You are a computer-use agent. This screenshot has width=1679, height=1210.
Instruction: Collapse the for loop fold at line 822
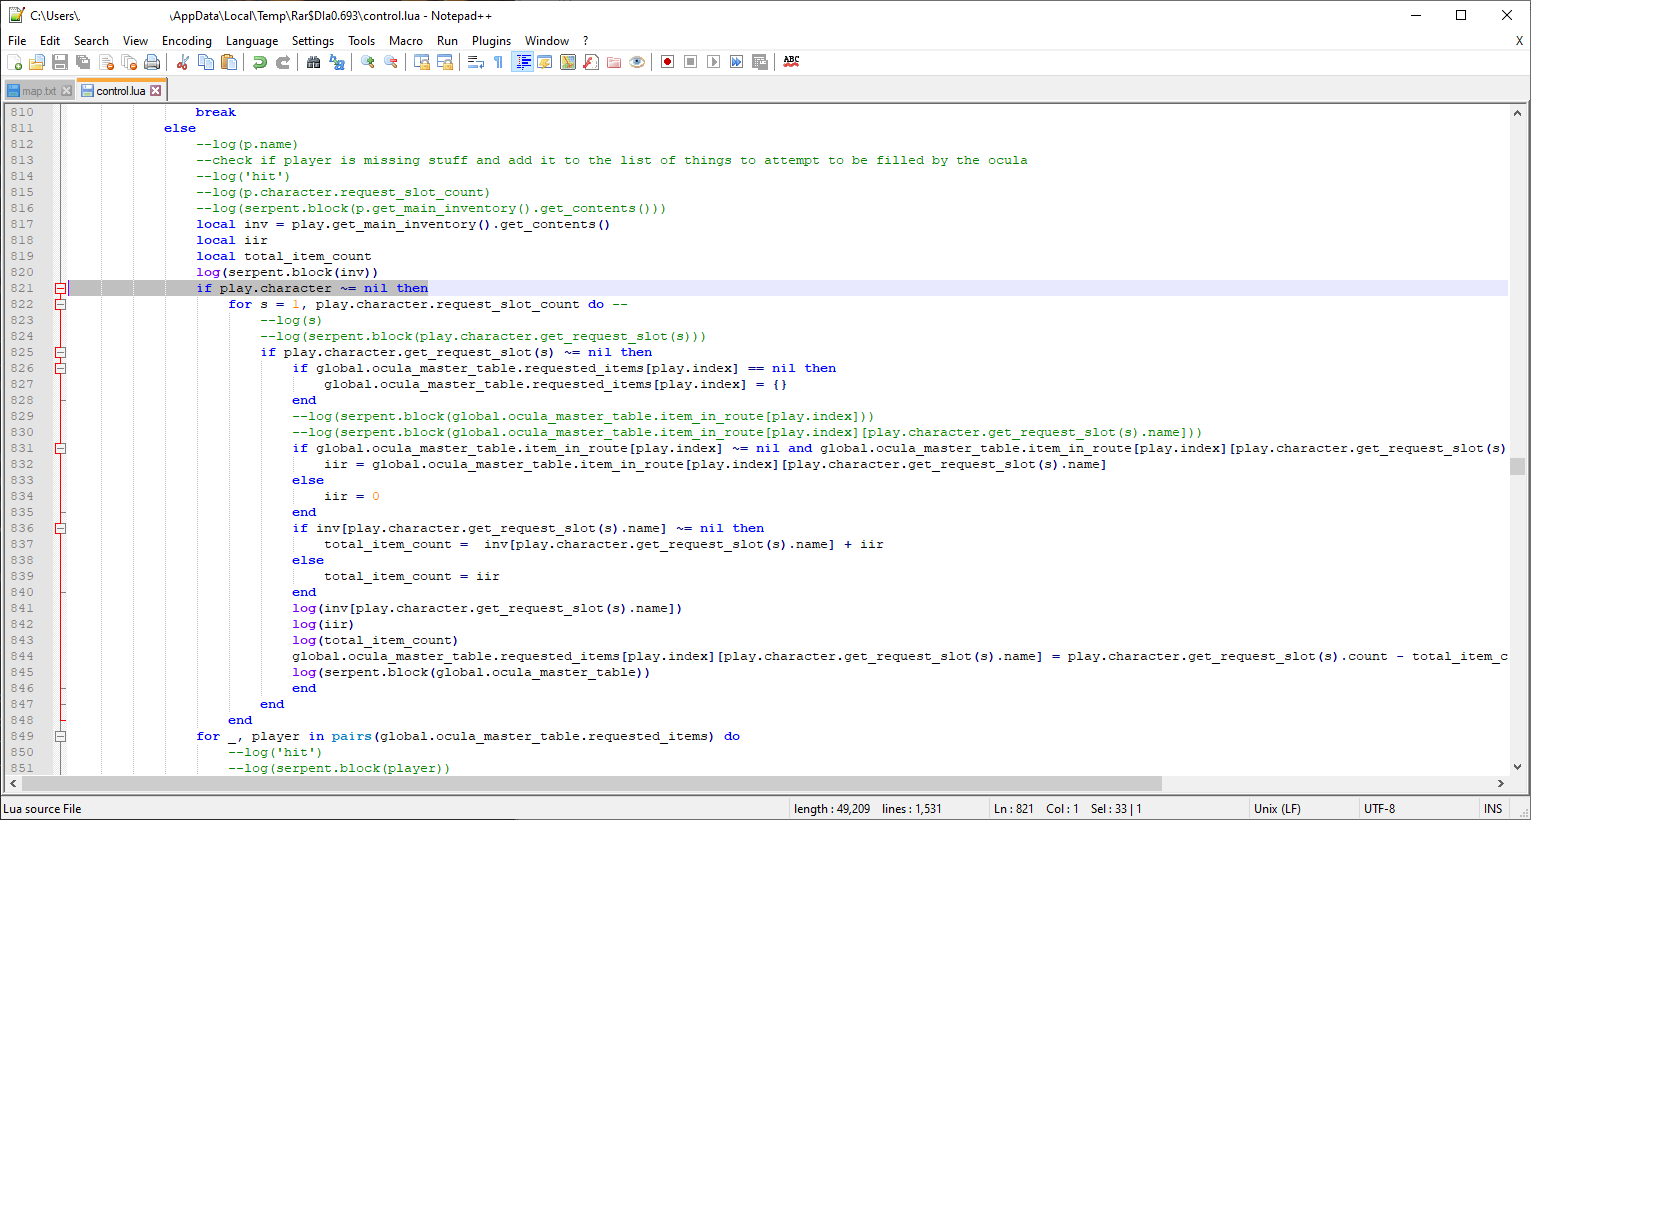pos(60,304)
